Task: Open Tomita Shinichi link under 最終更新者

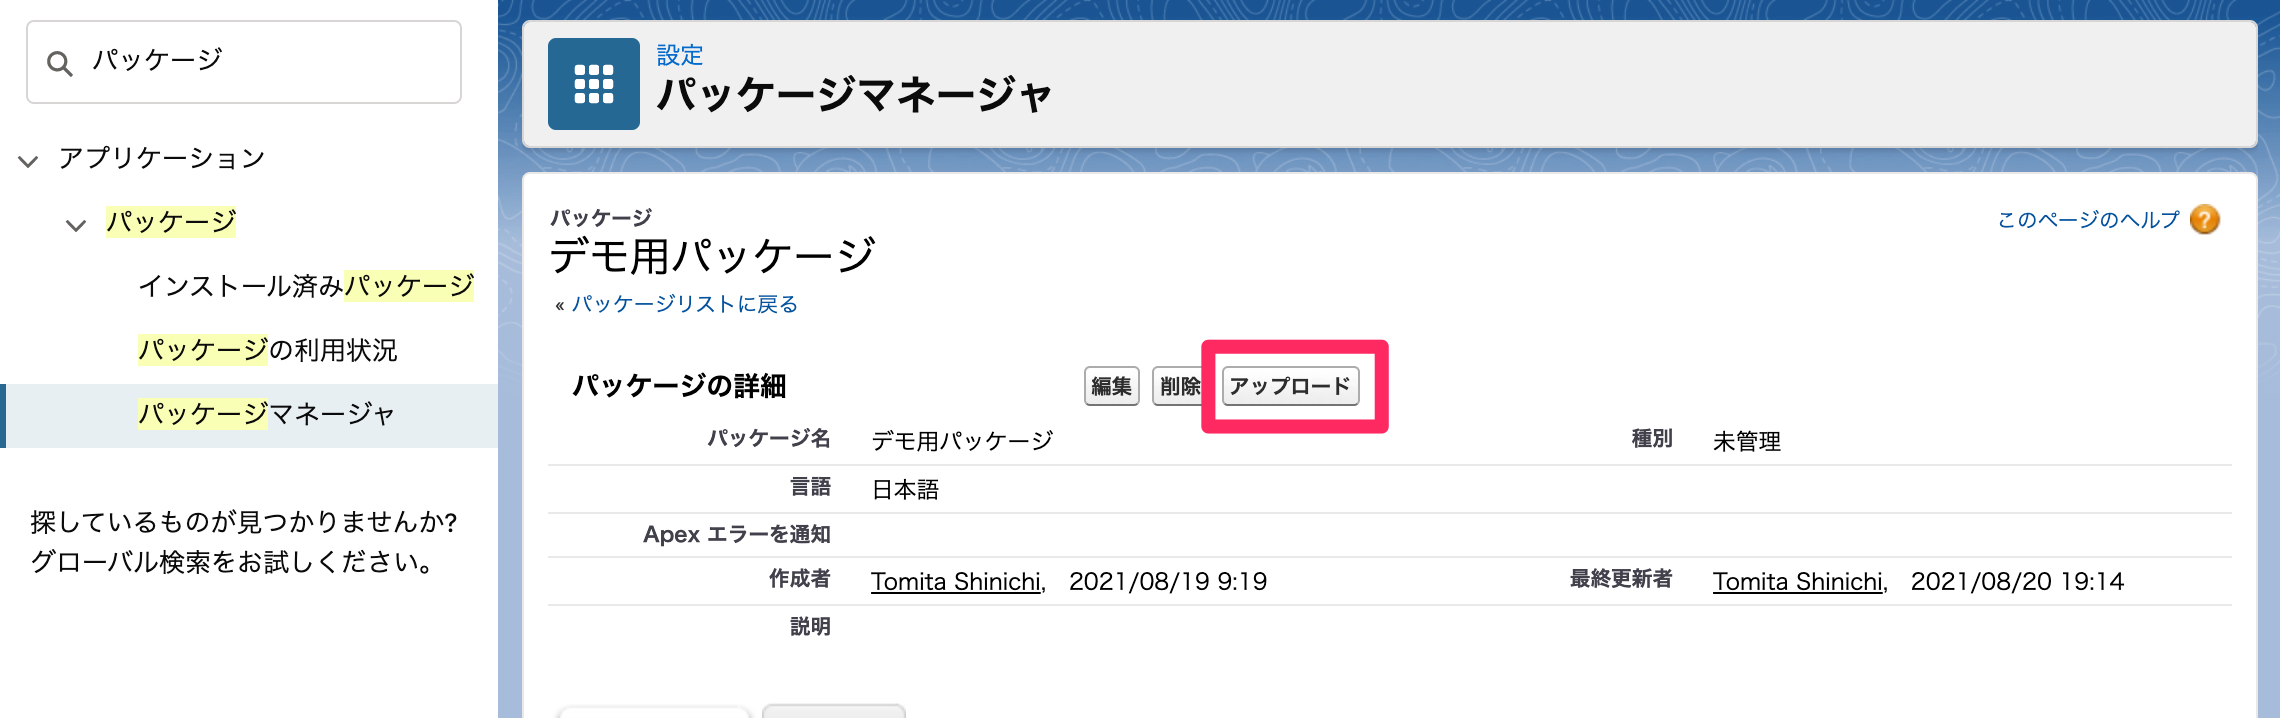Action: pos(1800,582)
